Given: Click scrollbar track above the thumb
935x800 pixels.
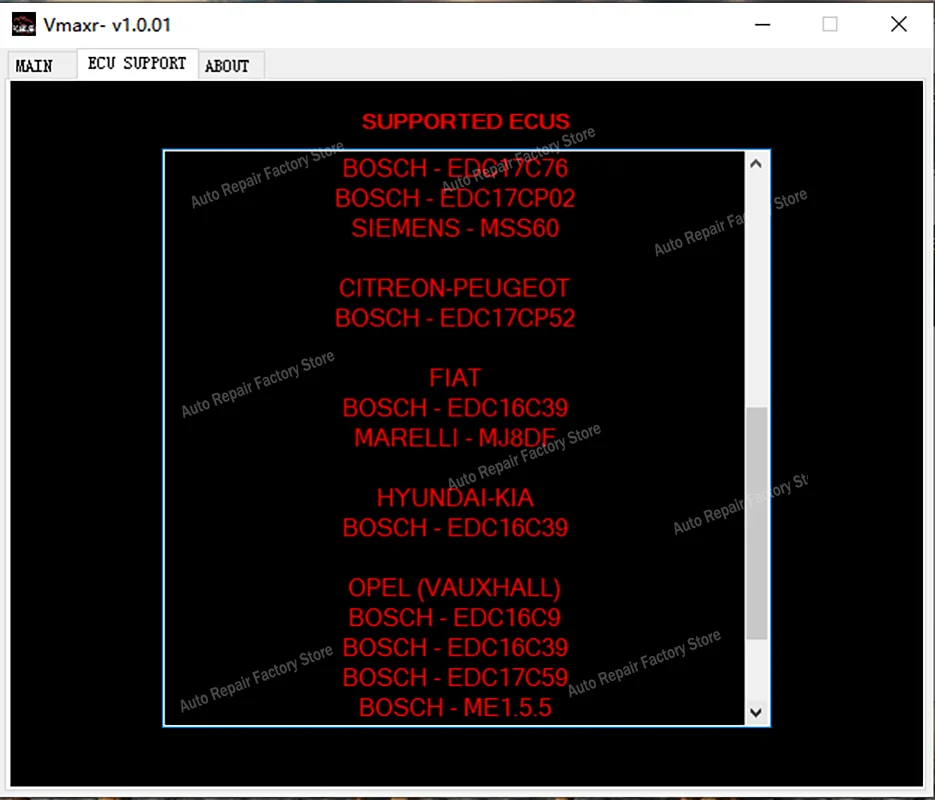Looking at the screenshot, I should click(x=756, y=291).
